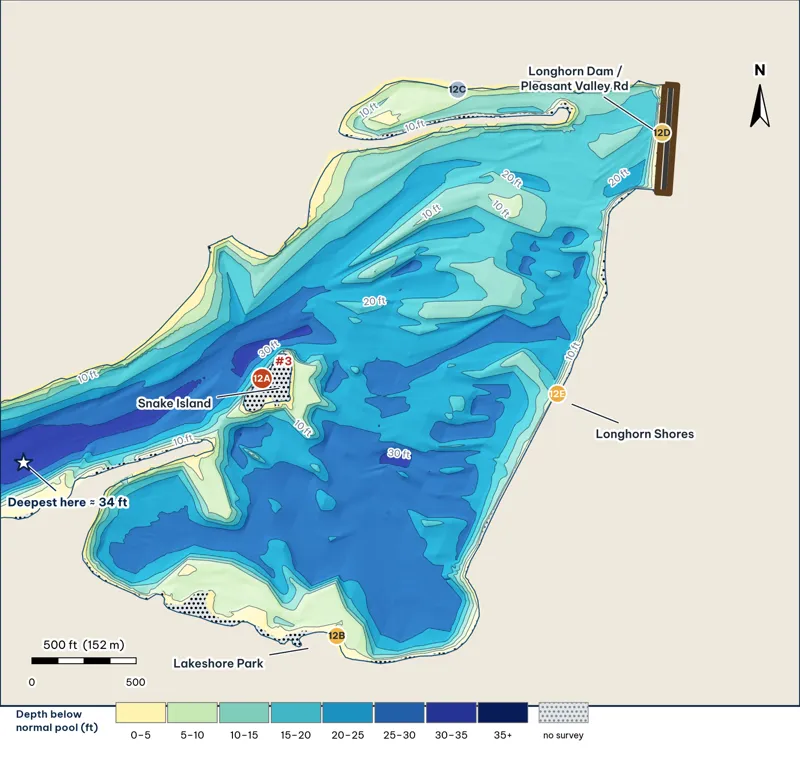Click the red #3 label
The height and width of the screenshot is (760, 800).
283,361
